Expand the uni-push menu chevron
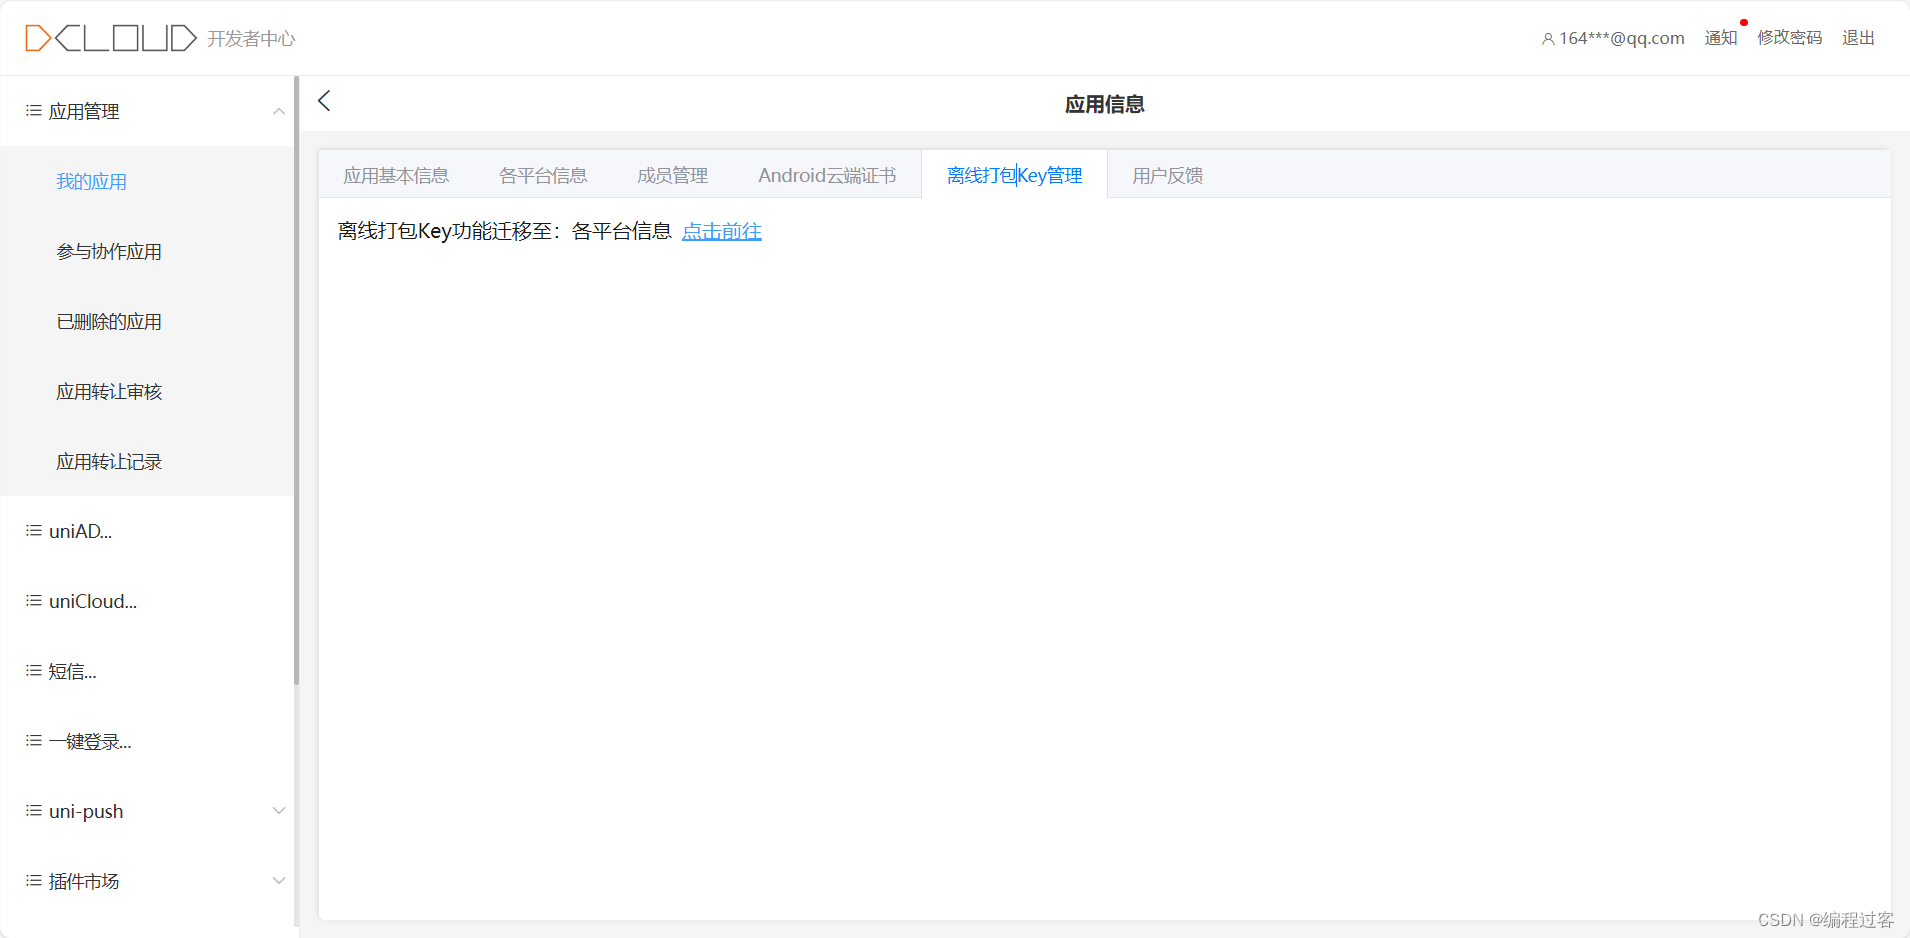The width and height of the screenshot is (1910, 938). pos(279,811)
